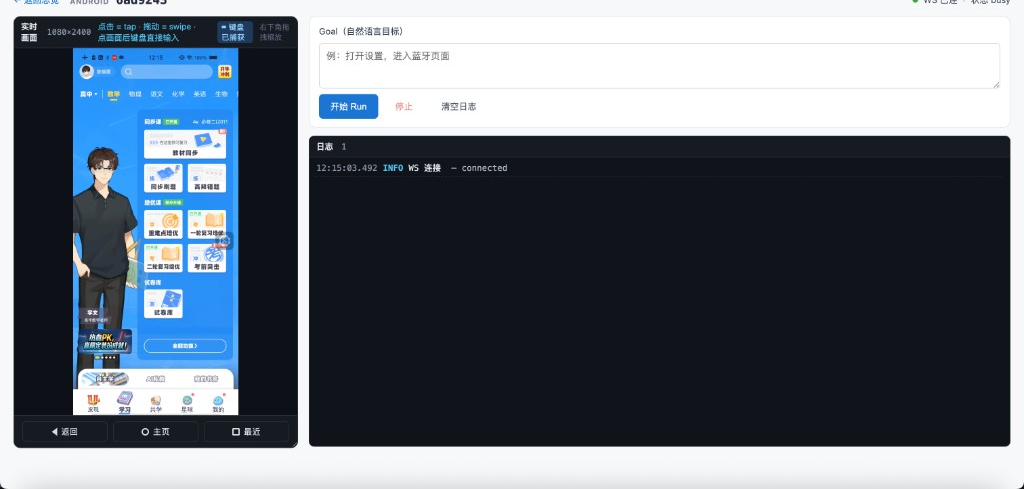The image size is (1024, 489).
Task: Open the 二轮复习培优 card
Action: pos(163,258)
